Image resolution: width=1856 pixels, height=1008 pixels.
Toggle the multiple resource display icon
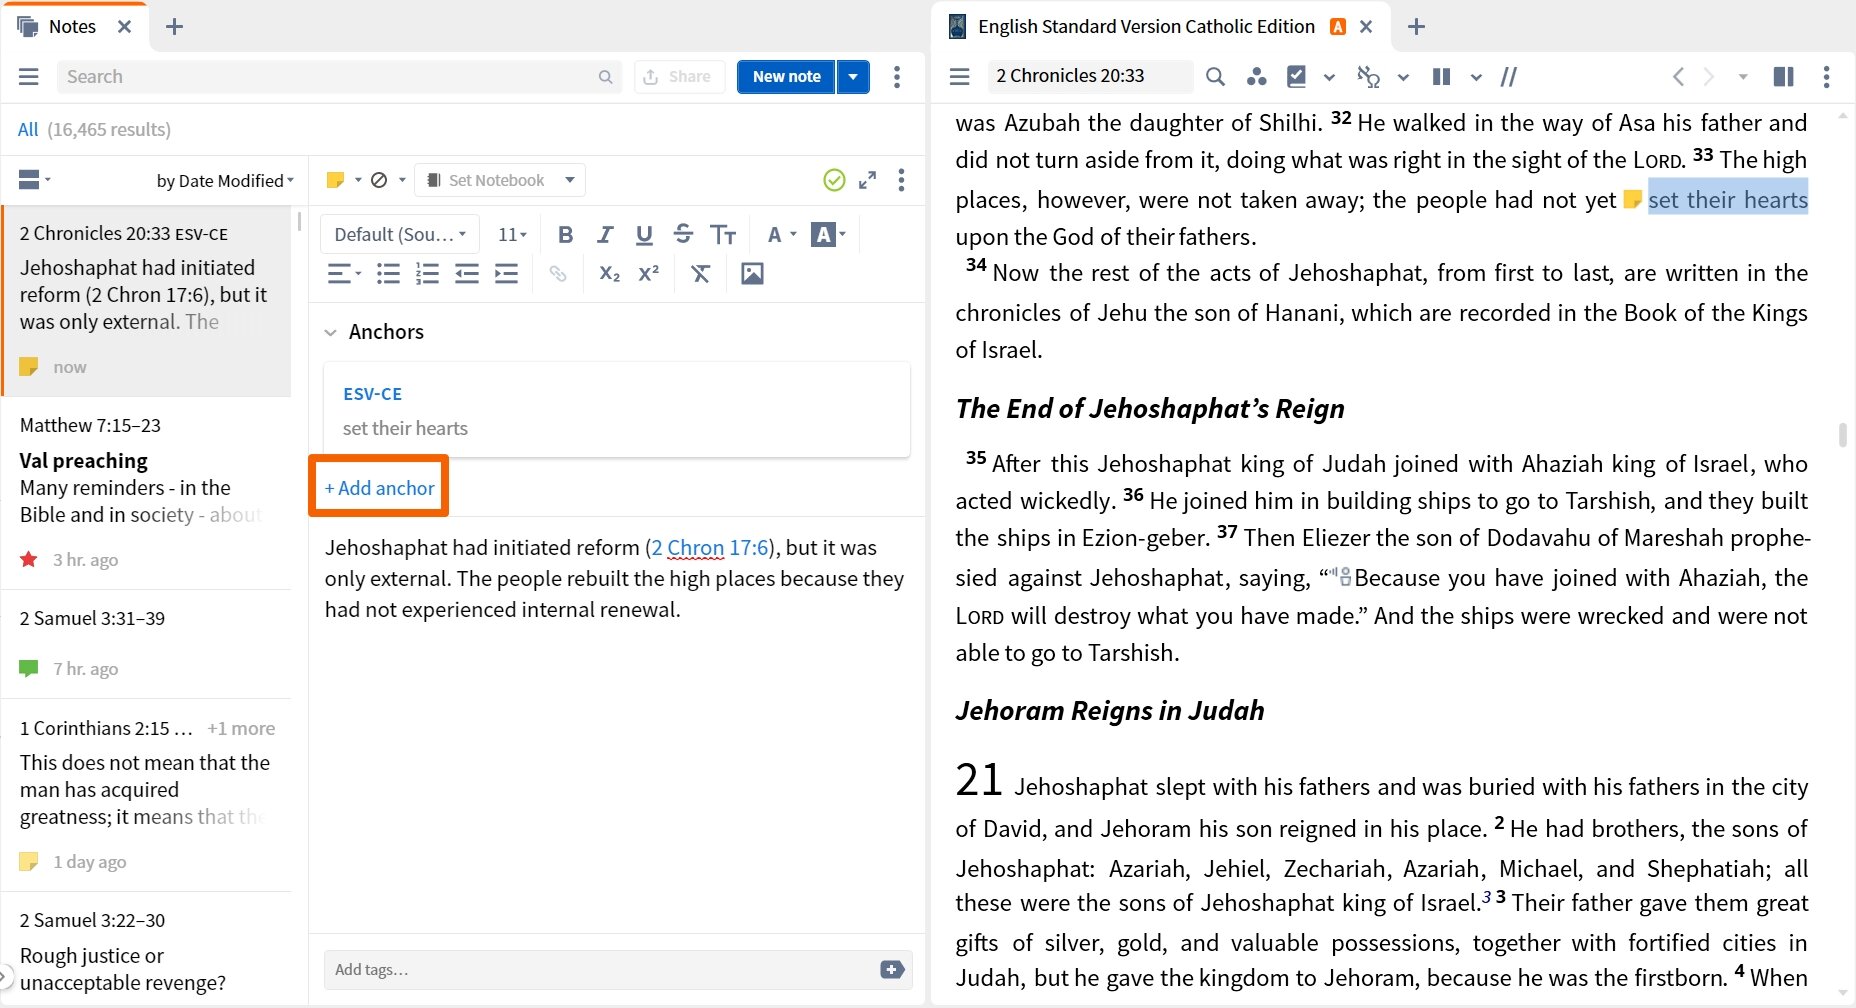coord(1783,77)
